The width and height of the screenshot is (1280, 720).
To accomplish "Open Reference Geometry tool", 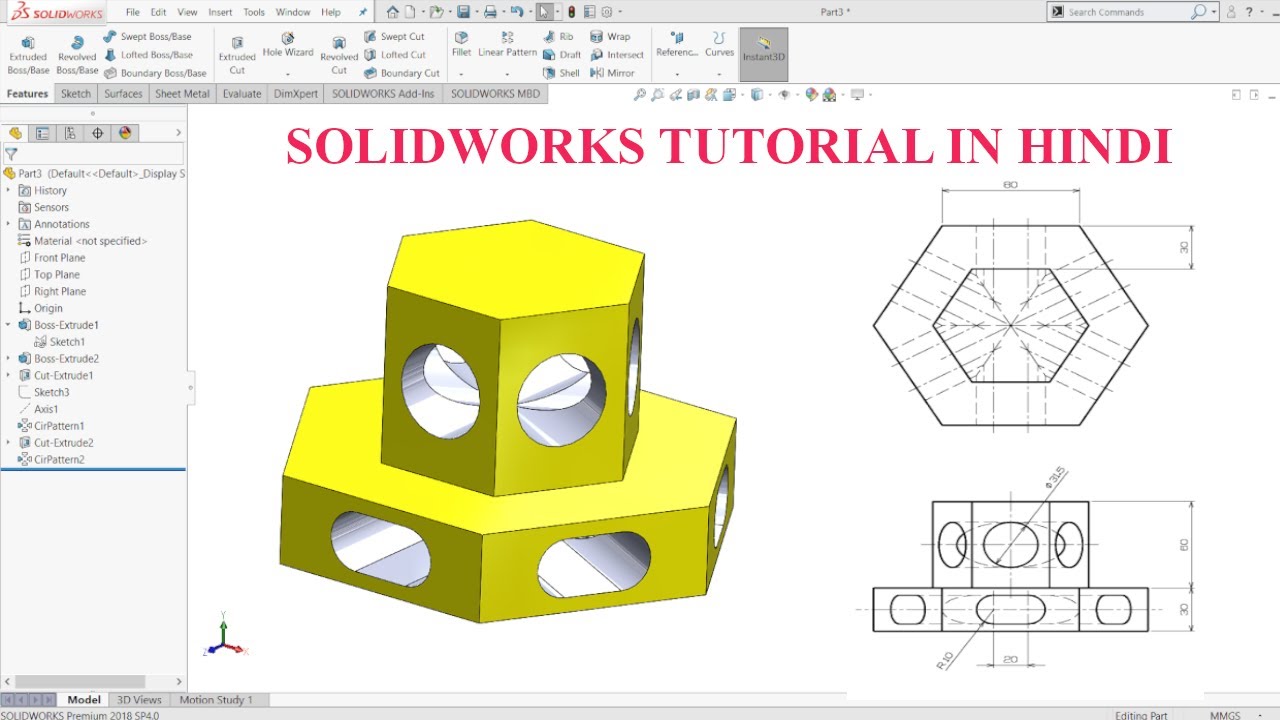I will (x=677, y=46).
